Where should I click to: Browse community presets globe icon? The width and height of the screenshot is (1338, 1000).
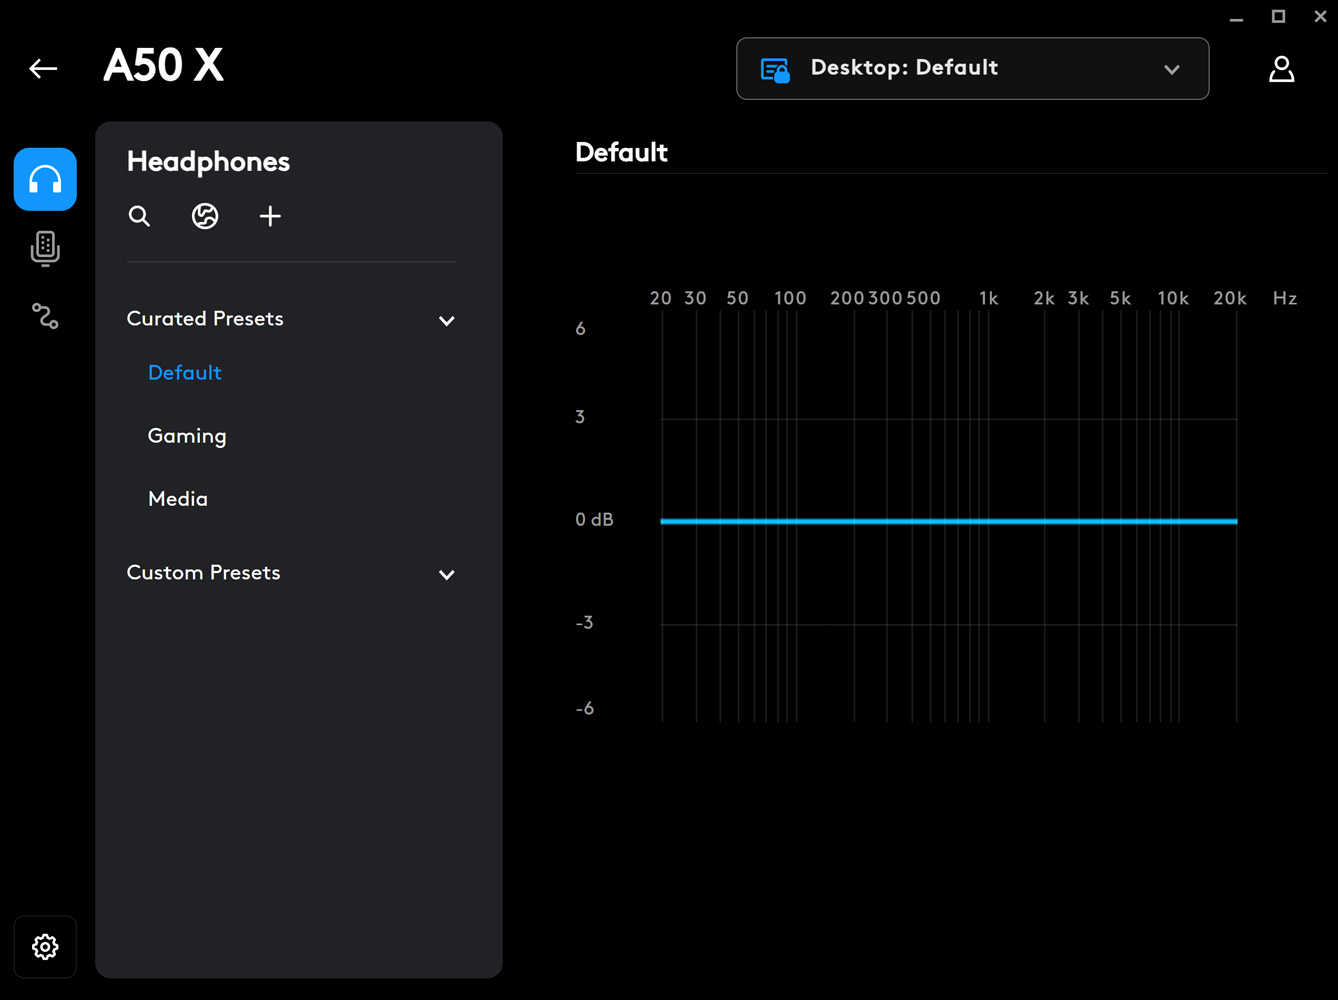205,216
